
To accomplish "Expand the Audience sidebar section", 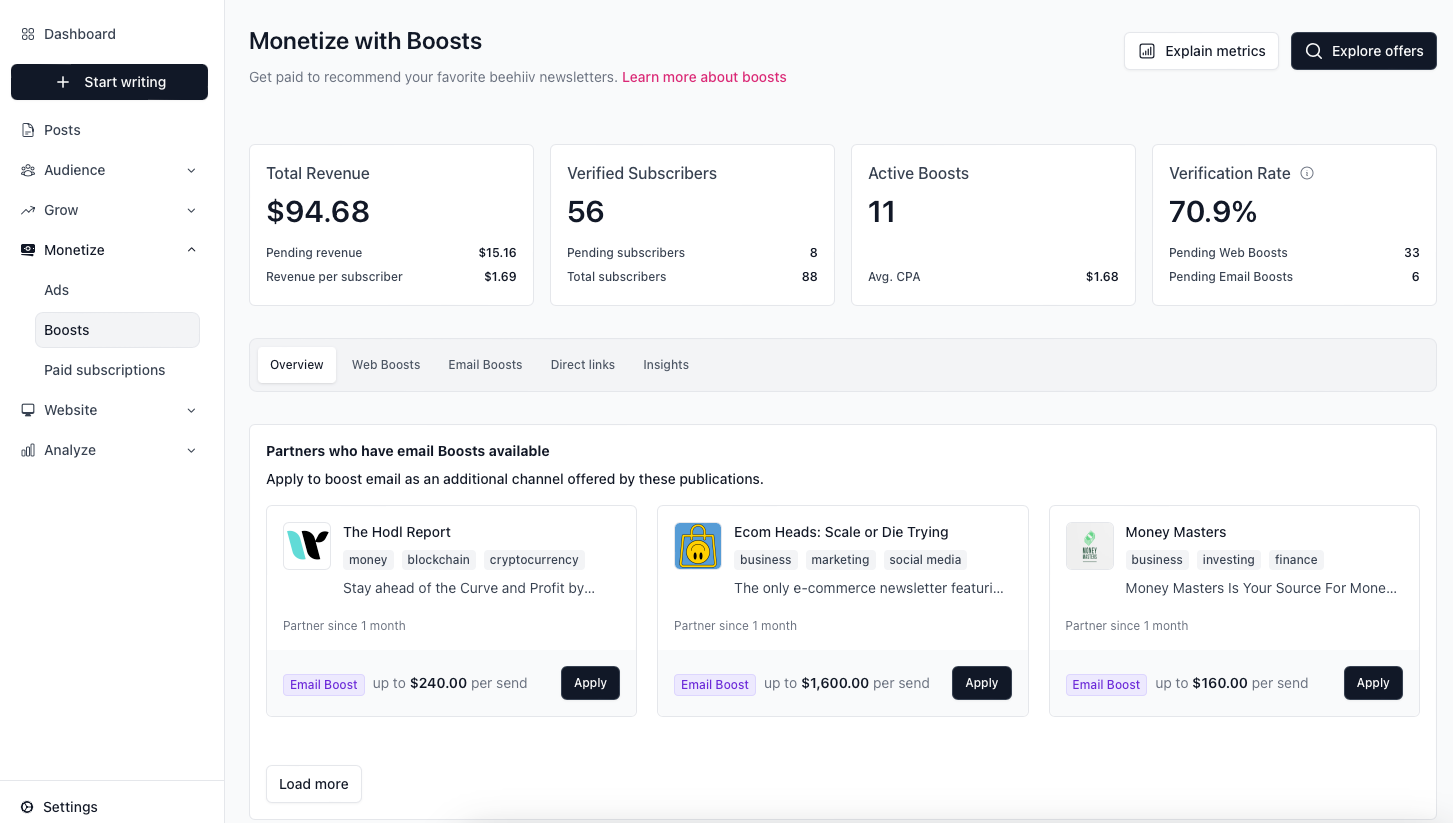I will coord(191,170).
